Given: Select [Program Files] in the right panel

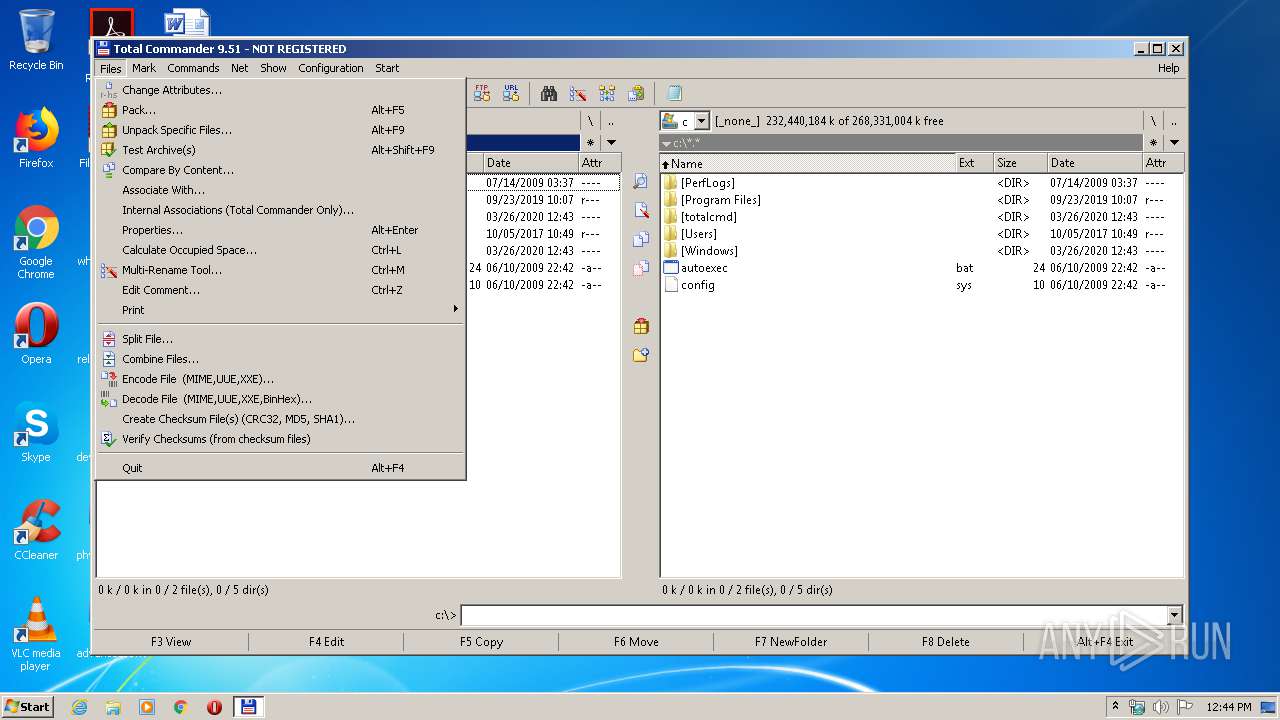Looking at the screenshot, I should [721, 200].
